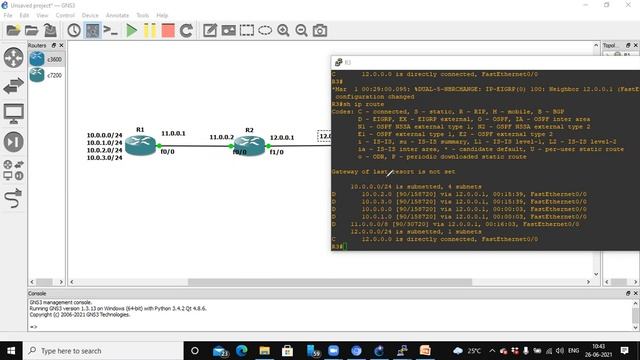Select the Add a link cable tool
Viewport: 640px width, 360px height.
(13, 198)
